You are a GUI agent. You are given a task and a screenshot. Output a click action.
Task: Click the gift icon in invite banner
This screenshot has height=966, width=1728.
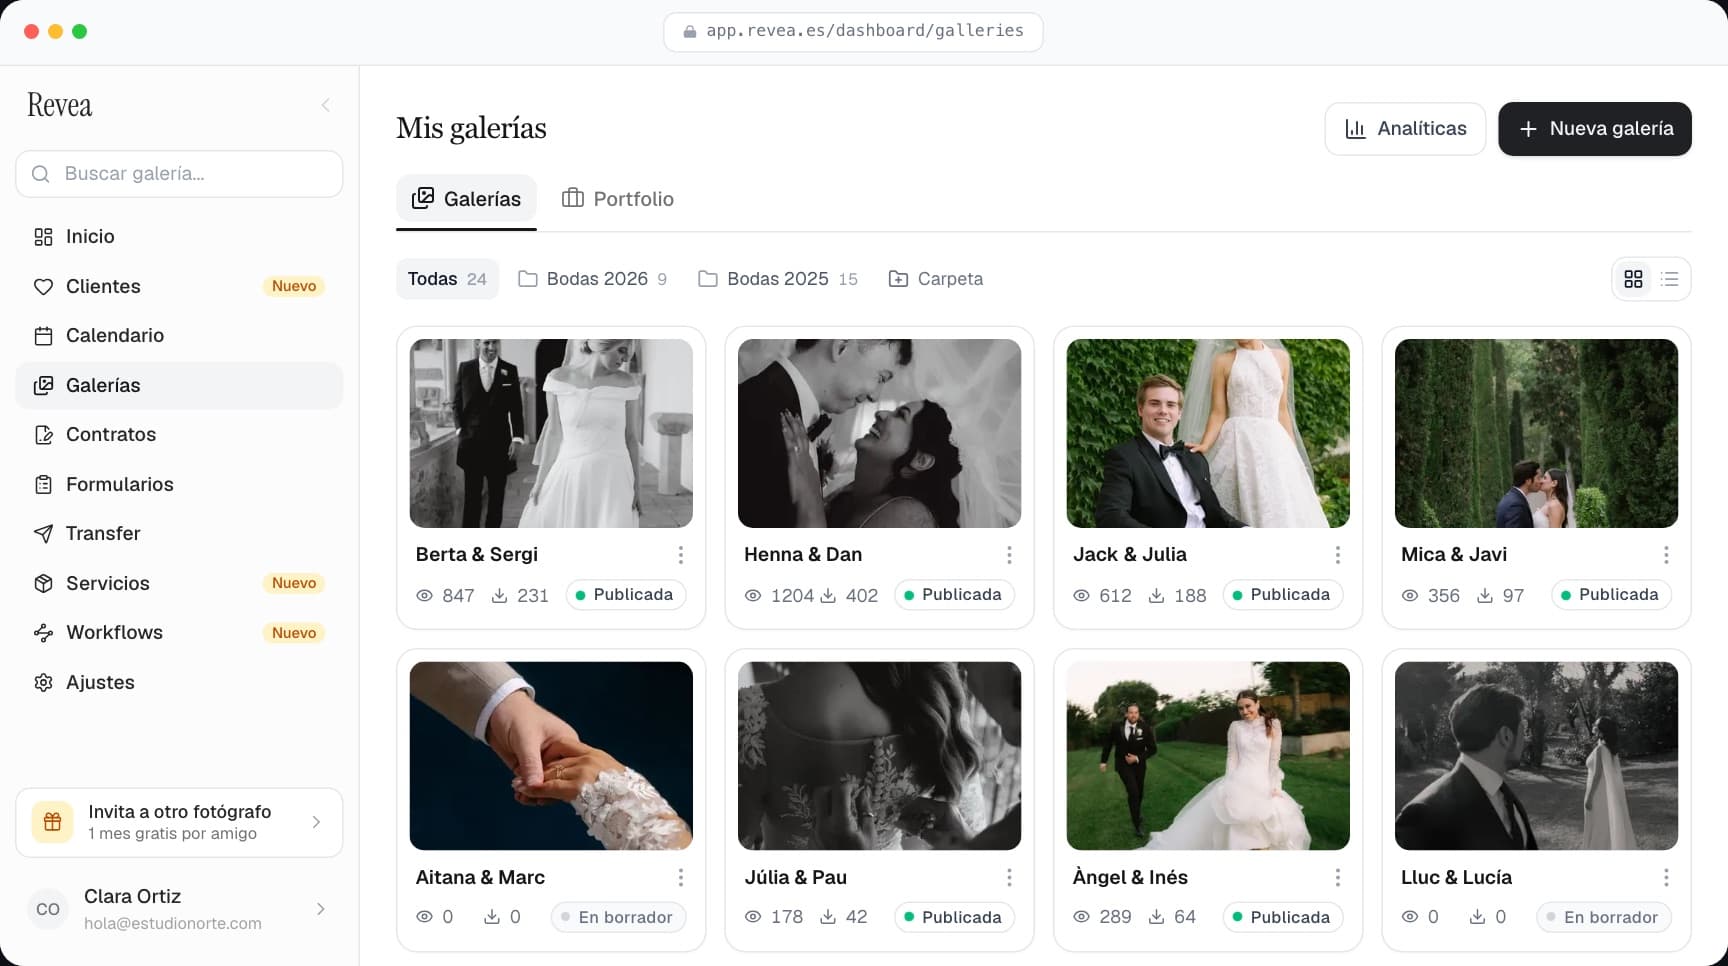(x=52, y=822)
